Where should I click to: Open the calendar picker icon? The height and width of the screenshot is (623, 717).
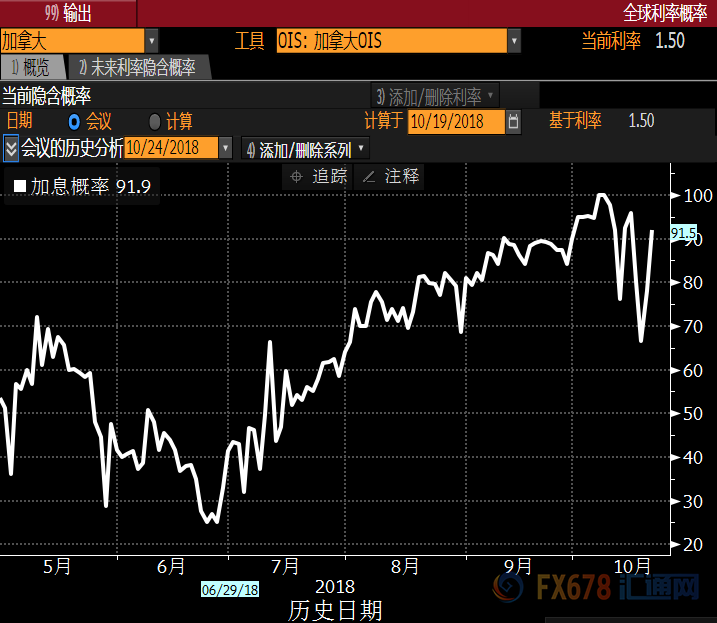coord(514,122)
